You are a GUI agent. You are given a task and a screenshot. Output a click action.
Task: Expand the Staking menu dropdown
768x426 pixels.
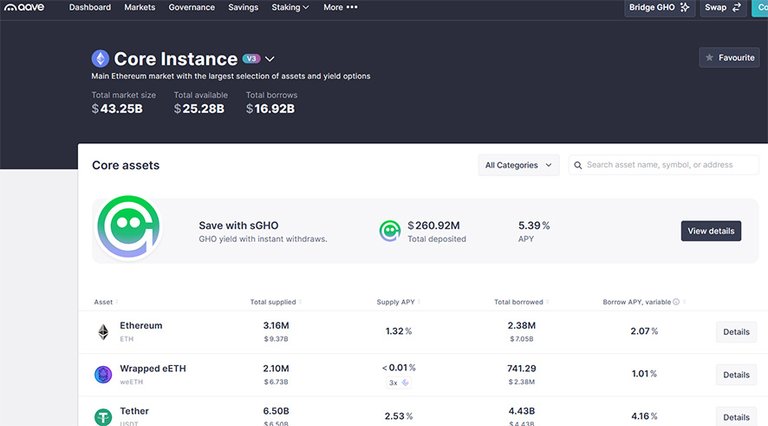pos(290,8)
